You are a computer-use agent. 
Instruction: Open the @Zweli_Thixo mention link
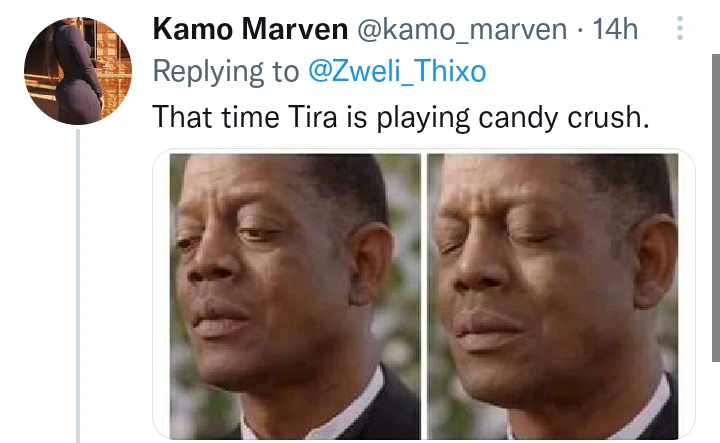[x=397, y=72]
